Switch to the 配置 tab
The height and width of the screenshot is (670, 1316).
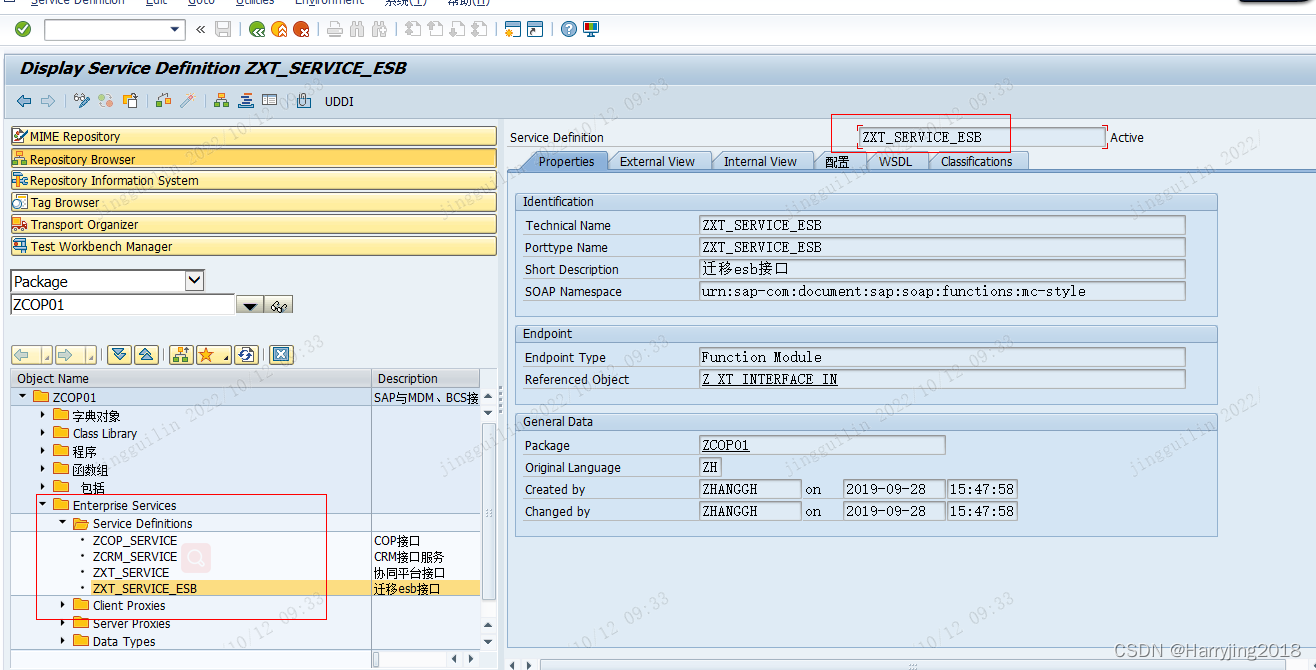[x=838, y=161]
